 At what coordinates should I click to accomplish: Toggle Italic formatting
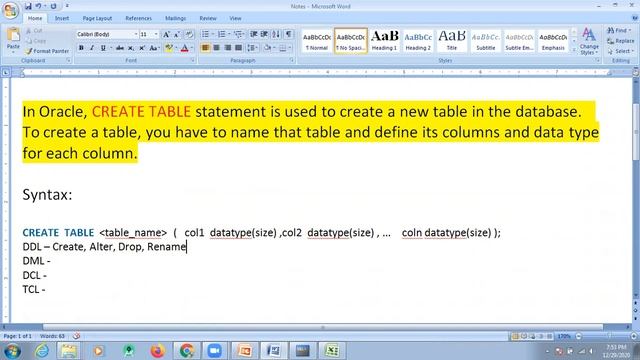92,48
